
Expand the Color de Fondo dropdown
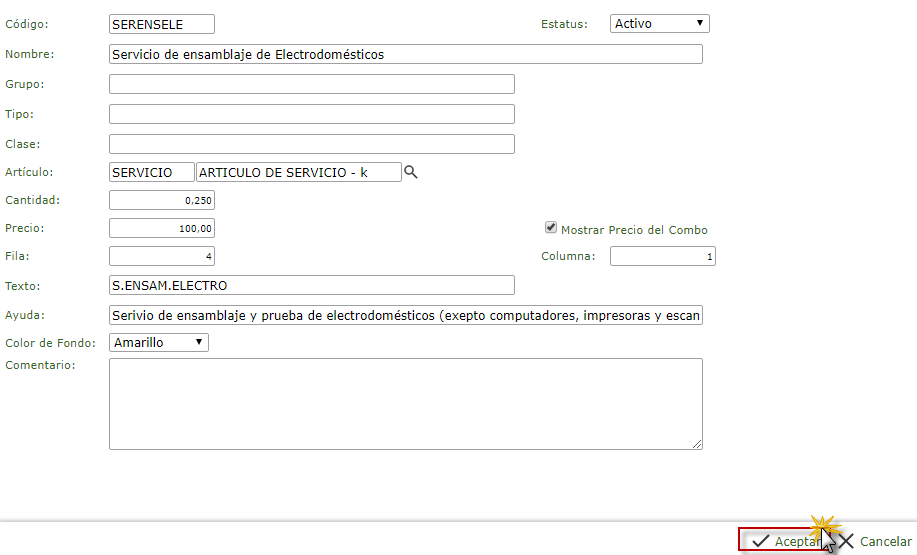(159, 342)
